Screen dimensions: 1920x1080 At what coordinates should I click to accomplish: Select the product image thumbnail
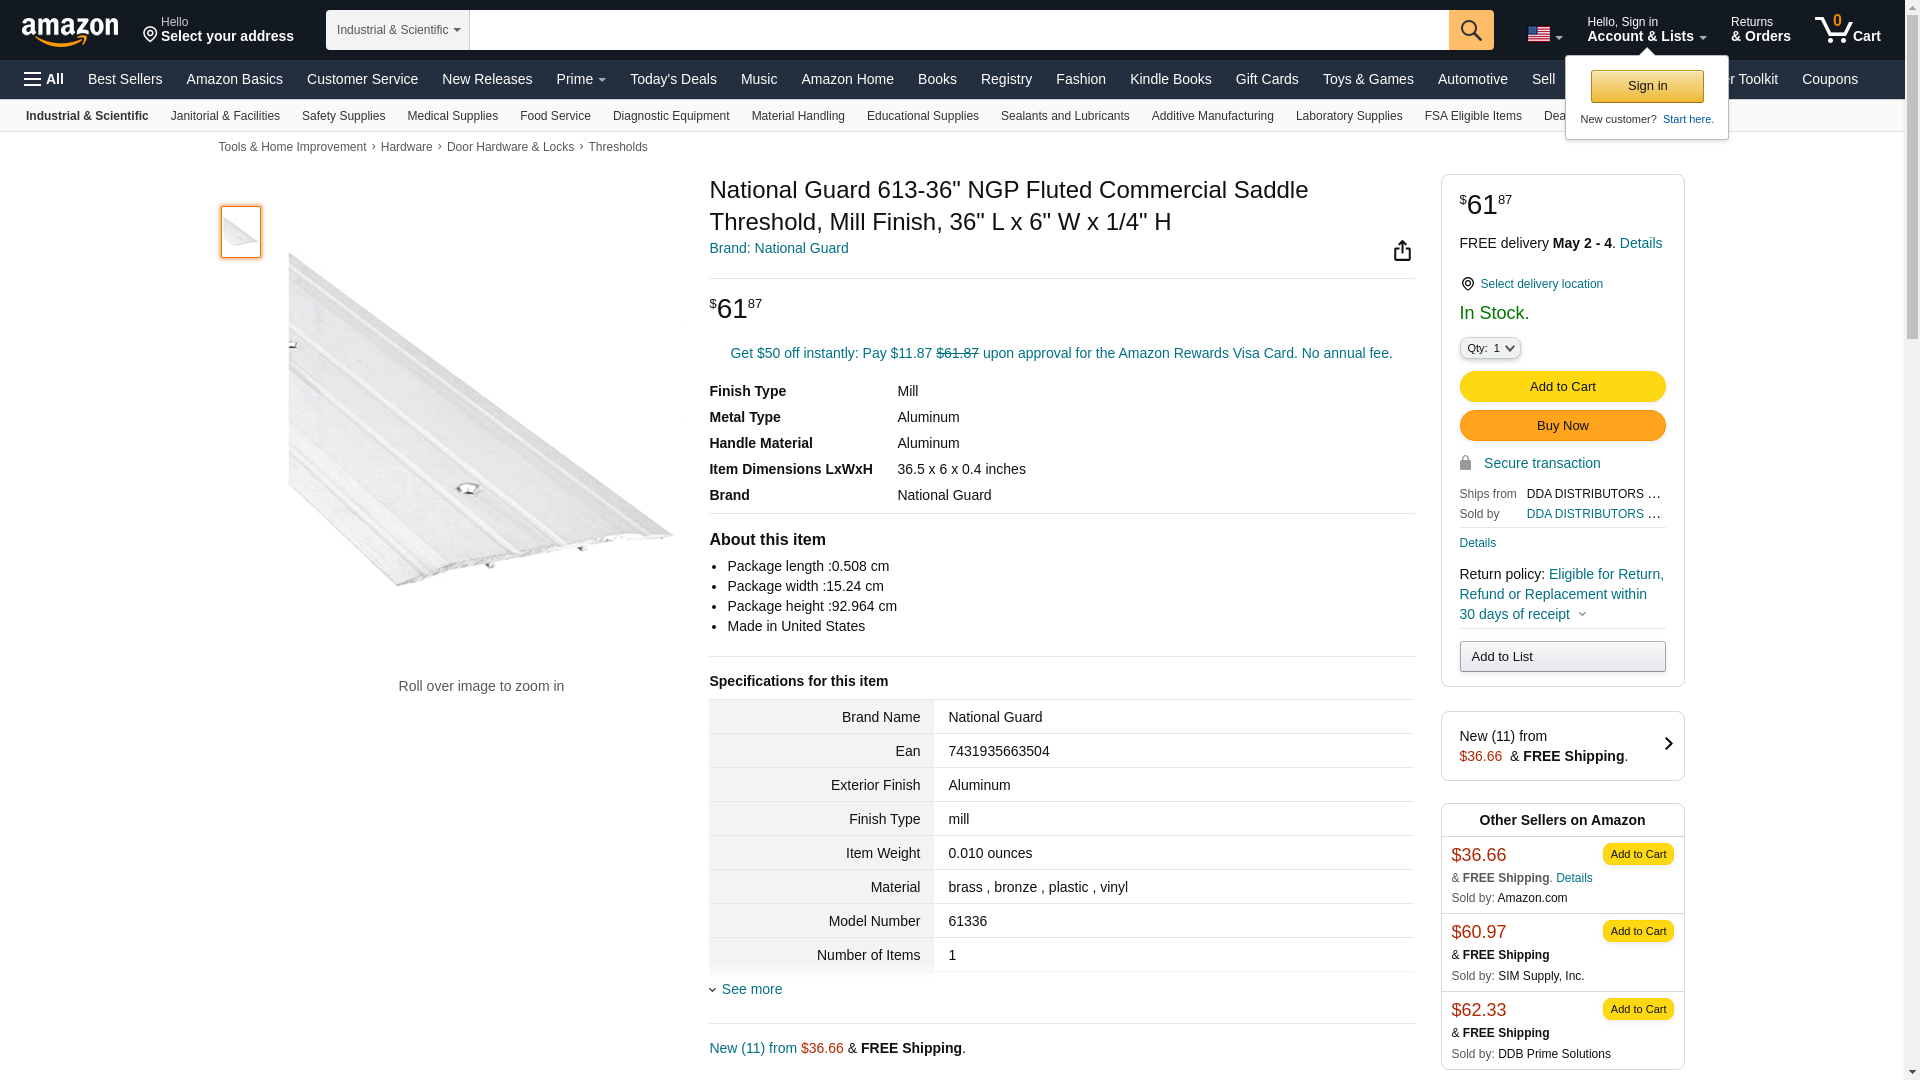[x=241, y=232]
